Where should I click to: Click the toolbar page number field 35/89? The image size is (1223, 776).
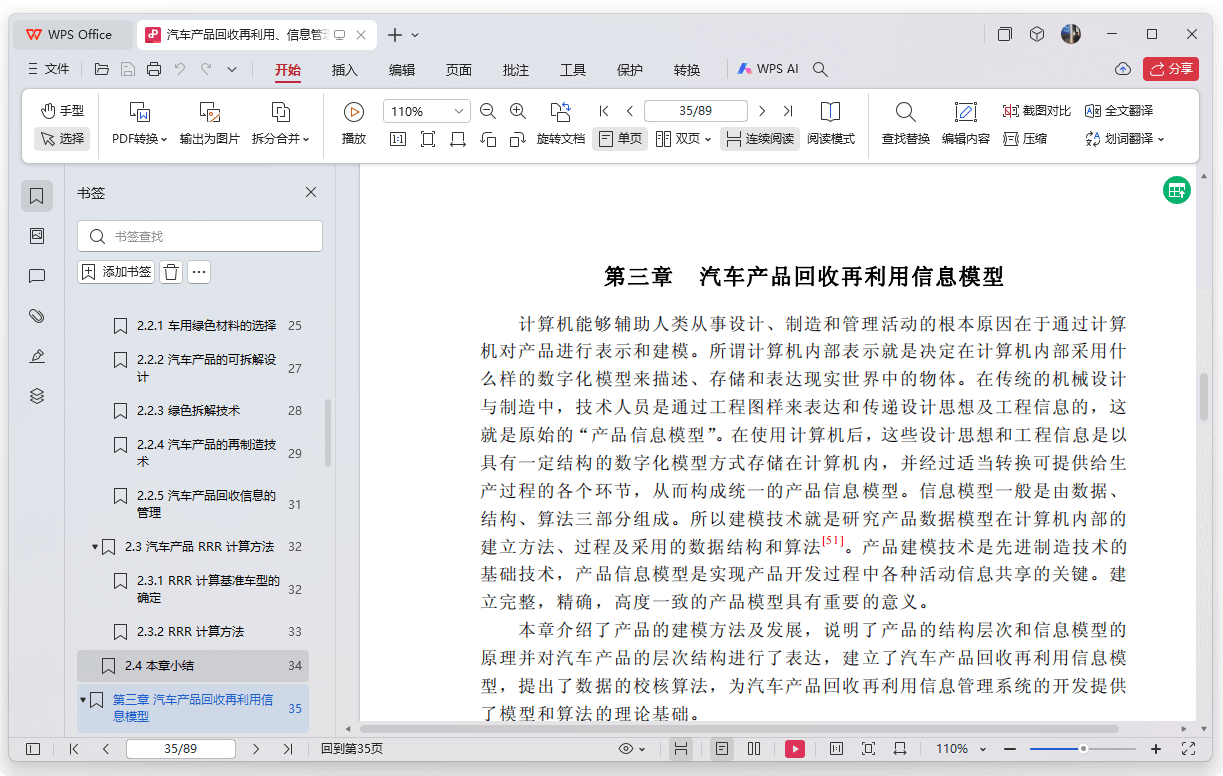tap(696, 111)
